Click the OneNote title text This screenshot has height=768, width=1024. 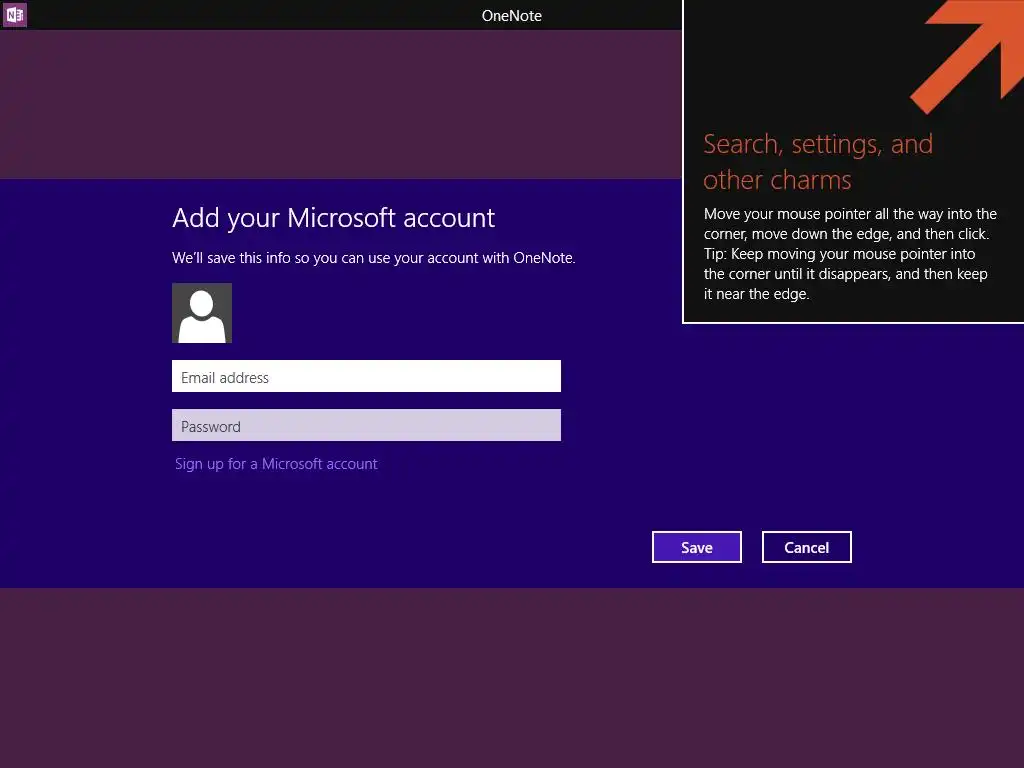point(511,16)
